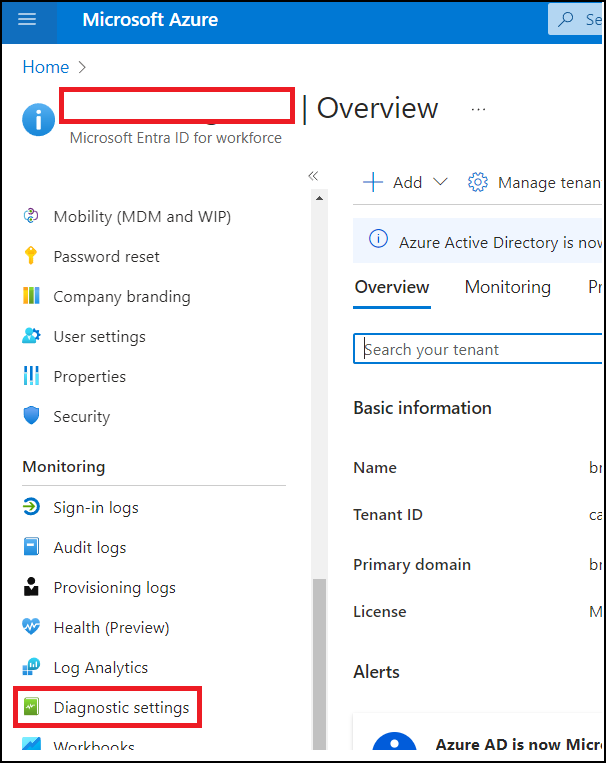Click the sidebar vertical scrollbar
Image resolution: width=606 pixels, height=763 pixels.
click(320, 660)
